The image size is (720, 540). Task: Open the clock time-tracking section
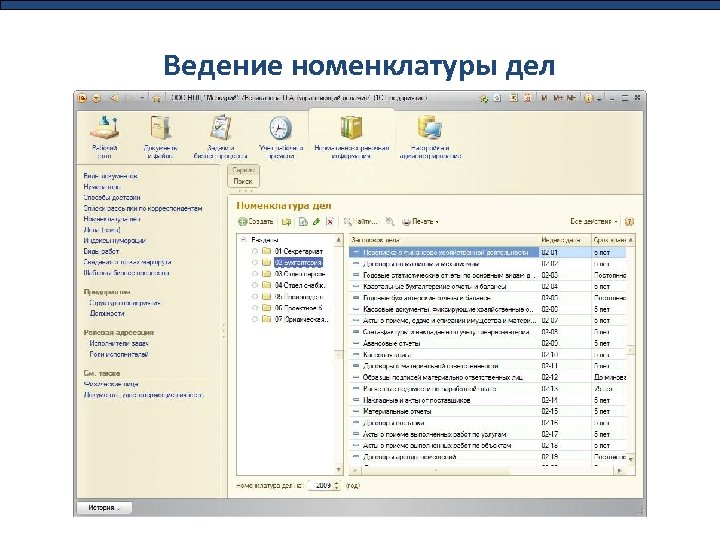pos(281,136)
